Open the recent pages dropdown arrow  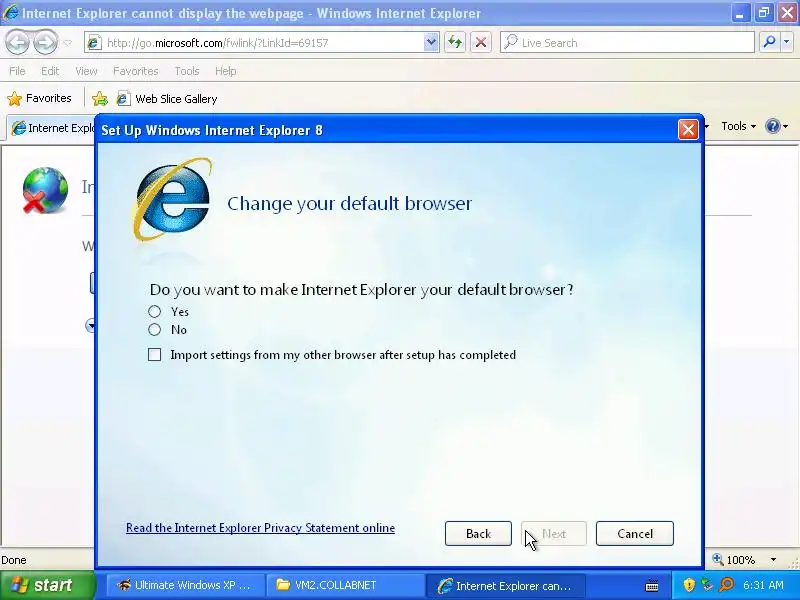tap(68, 43)
